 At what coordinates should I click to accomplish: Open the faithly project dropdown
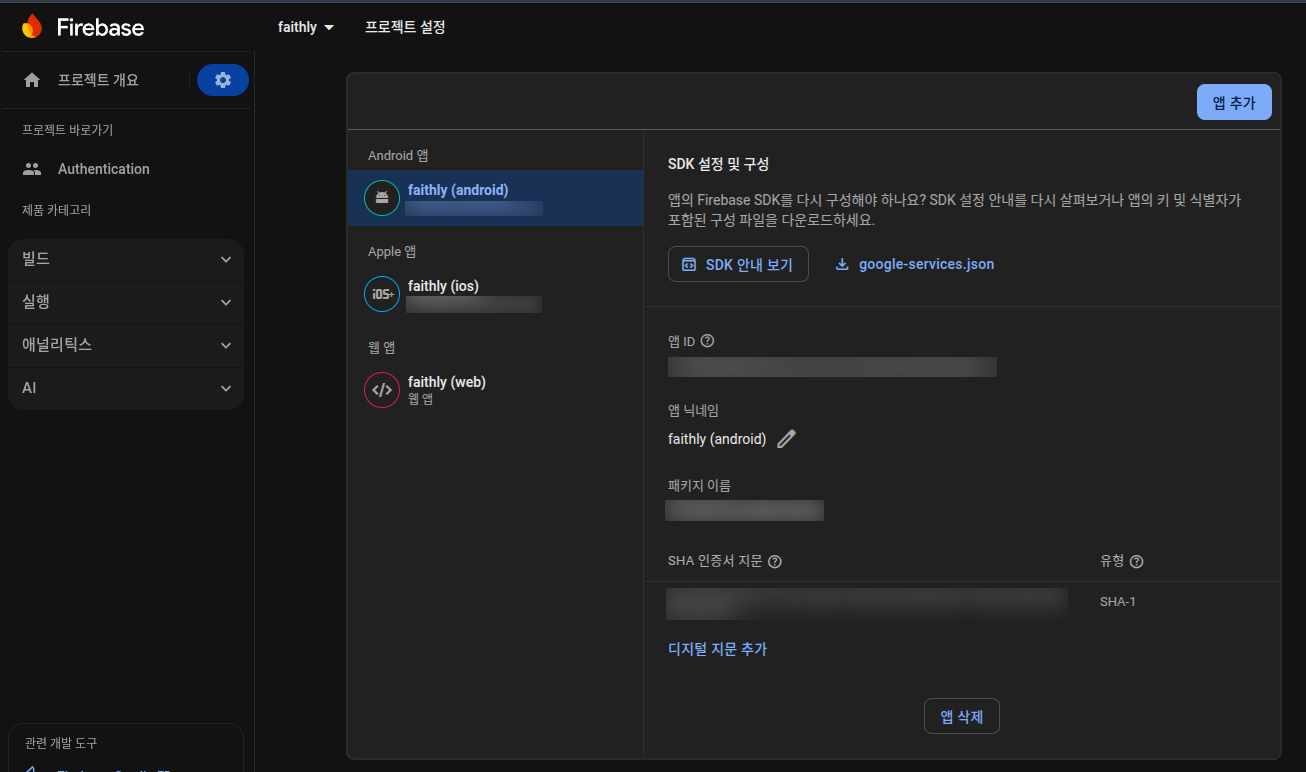[306, 27]
